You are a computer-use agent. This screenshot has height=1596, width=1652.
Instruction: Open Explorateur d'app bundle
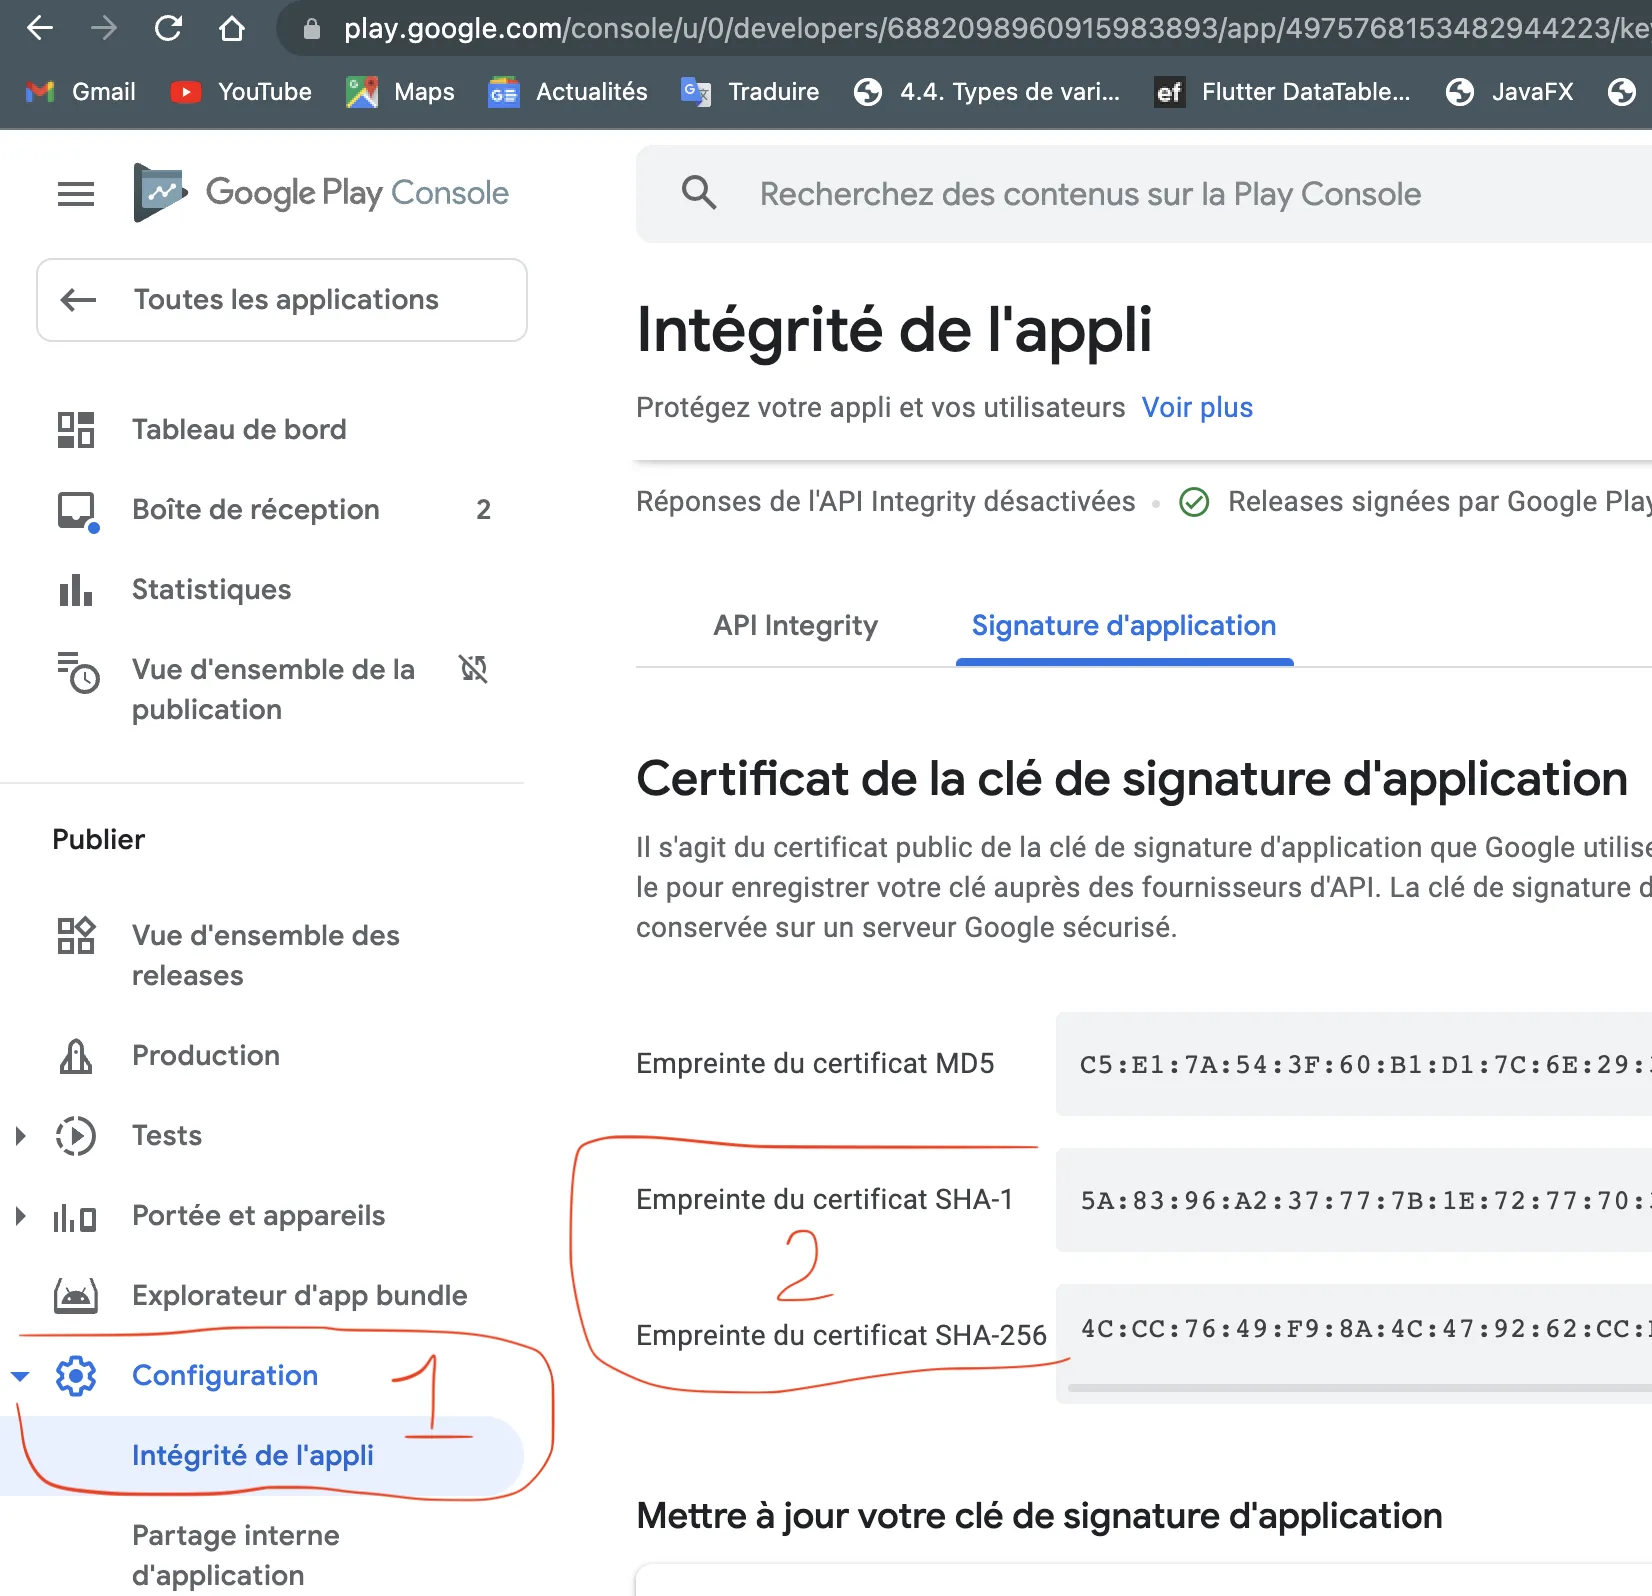(x=300, y=1296)
